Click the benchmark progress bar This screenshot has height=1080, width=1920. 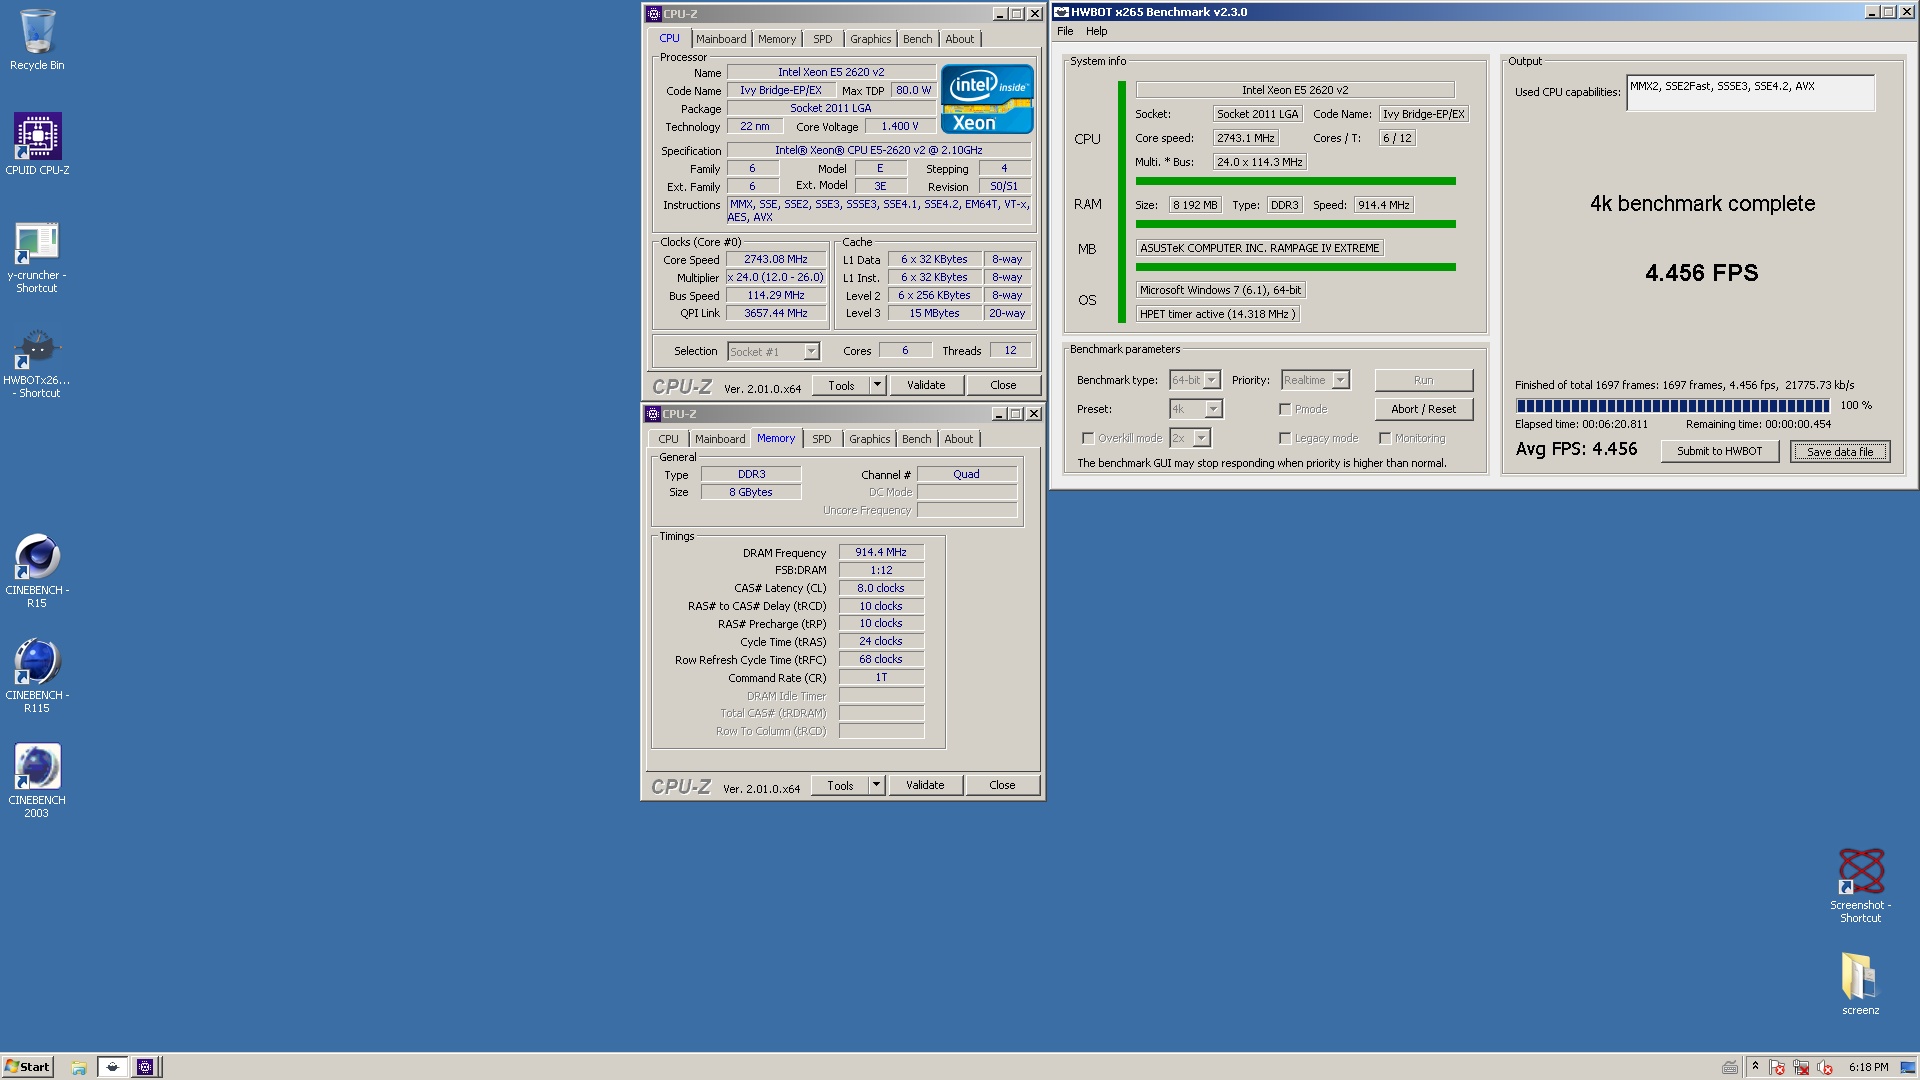point(1672,405)
